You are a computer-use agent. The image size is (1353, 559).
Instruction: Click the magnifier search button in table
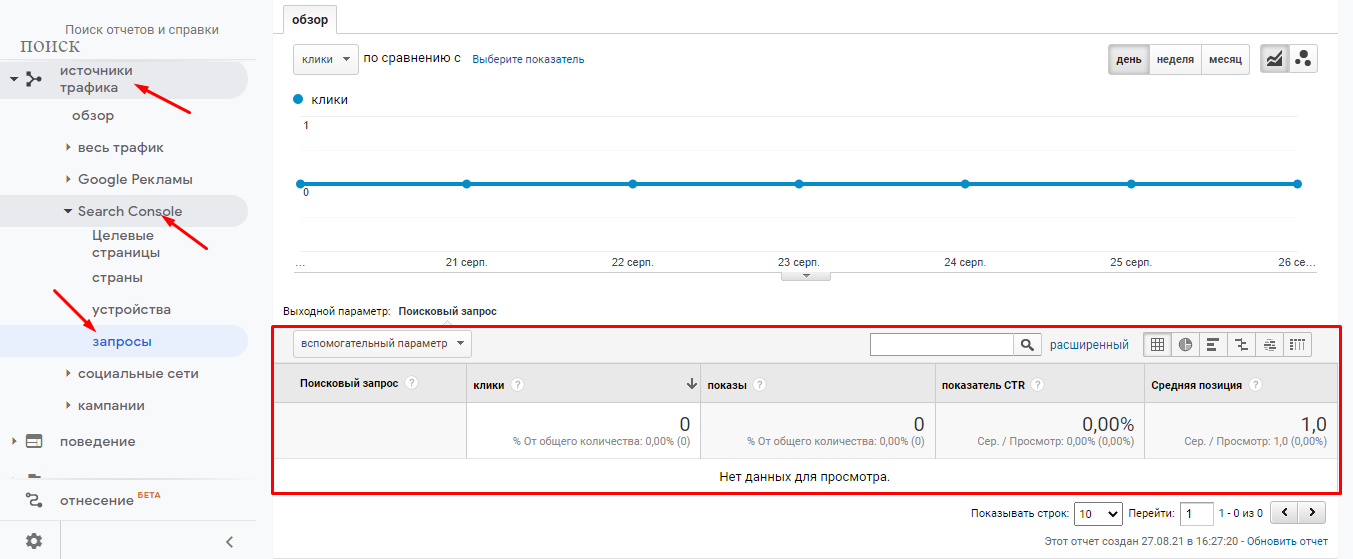click(x=1027, y=345)
